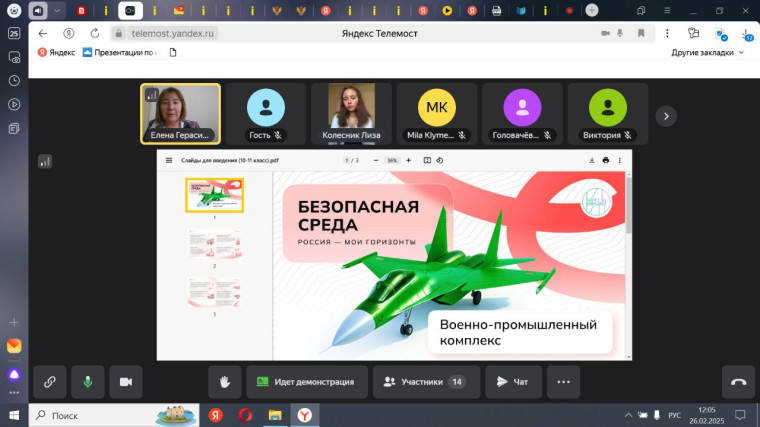Open site lock security info
This screenshot has height=427, width=760.
pyautogui.click(x=118, y=33)
